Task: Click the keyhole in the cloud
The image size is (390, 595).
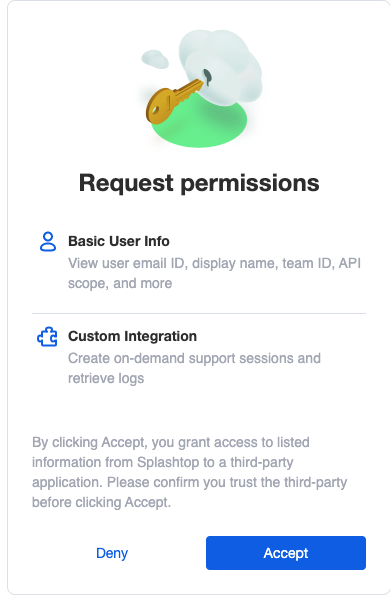Action: (207, 76)
